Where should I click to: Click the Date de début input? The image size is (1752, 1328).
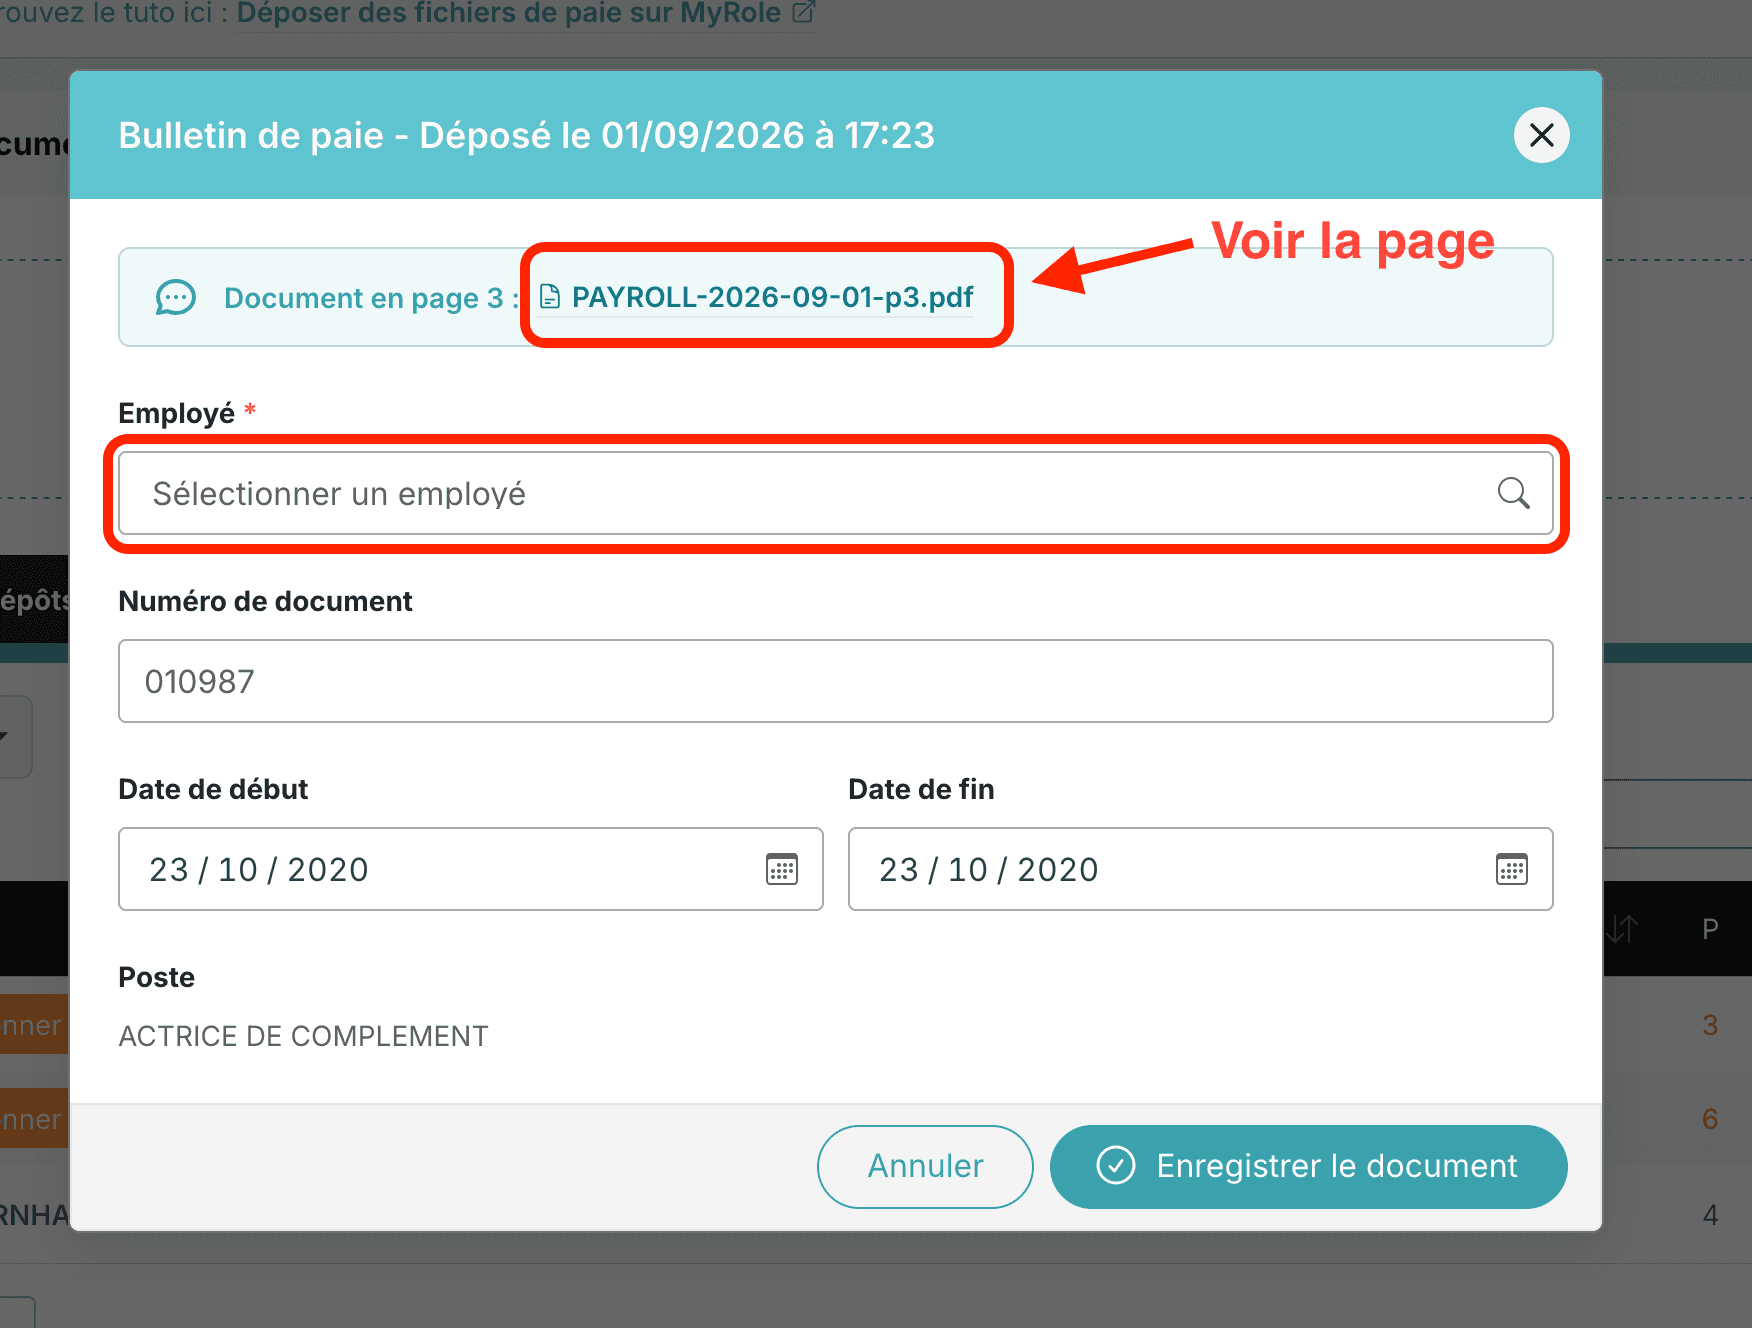pyautogui.click(x=470, y=869)
